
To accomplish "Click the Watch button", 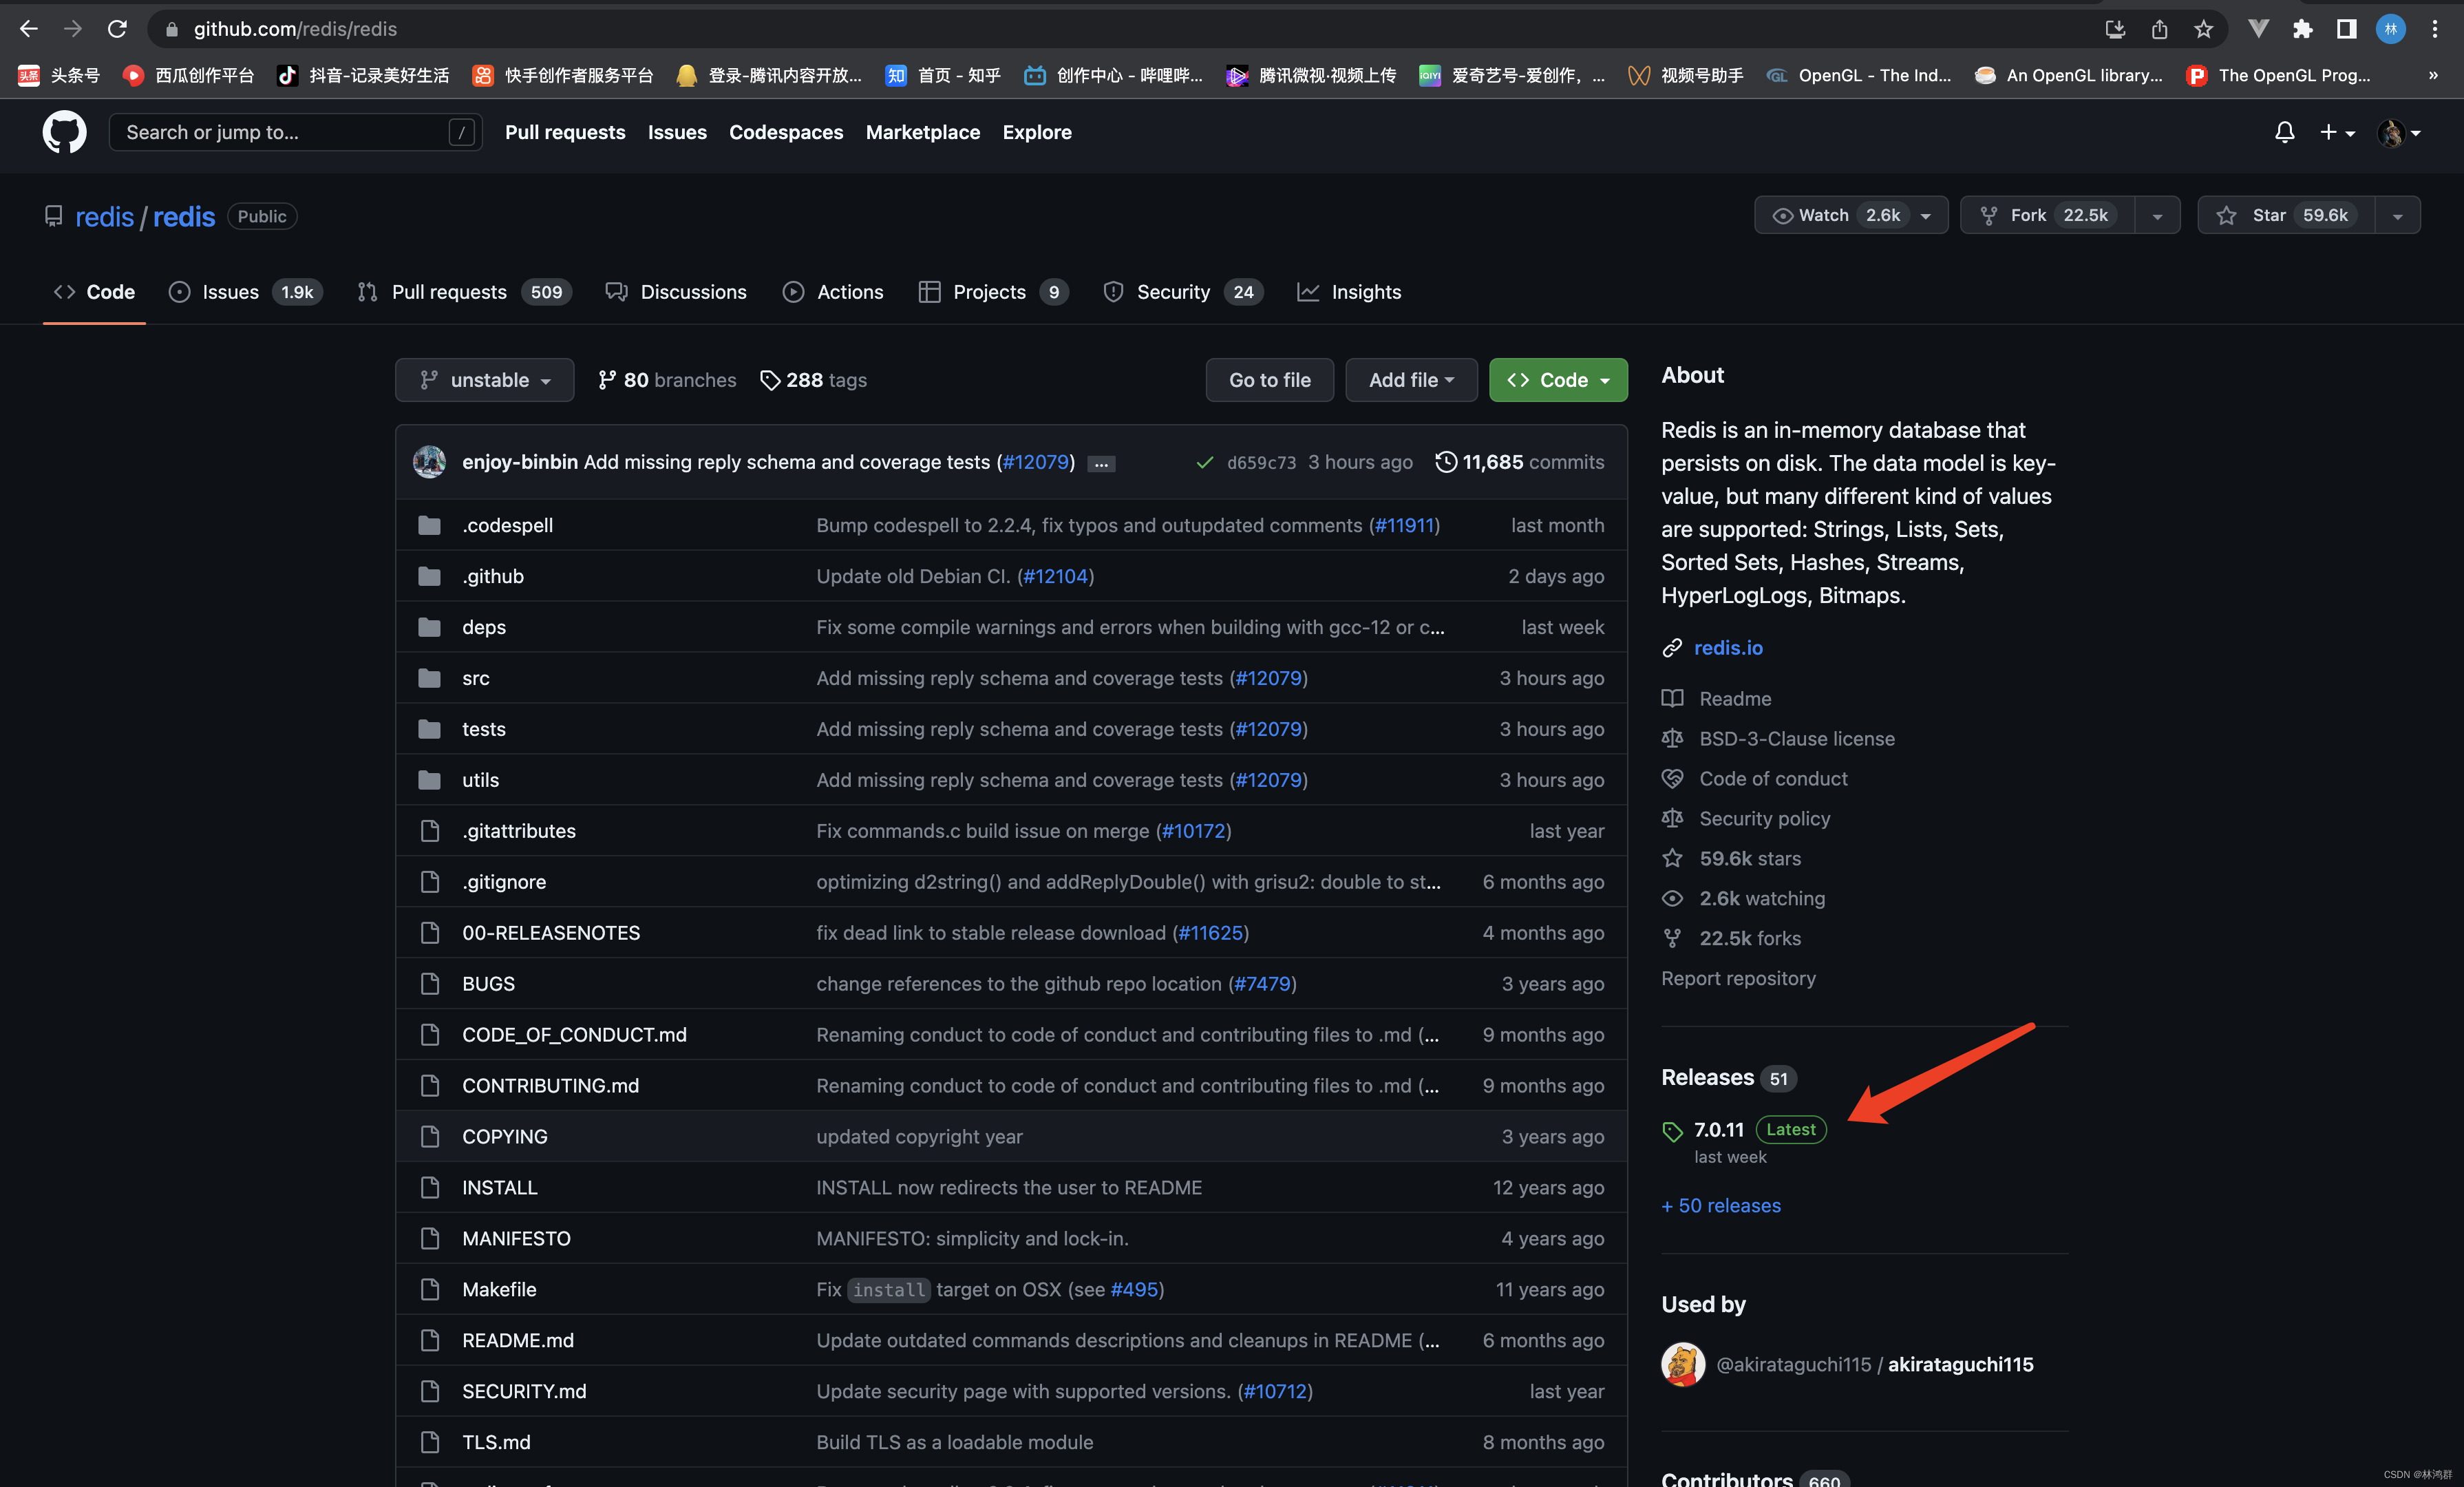I will click(x=1850, y=215).
